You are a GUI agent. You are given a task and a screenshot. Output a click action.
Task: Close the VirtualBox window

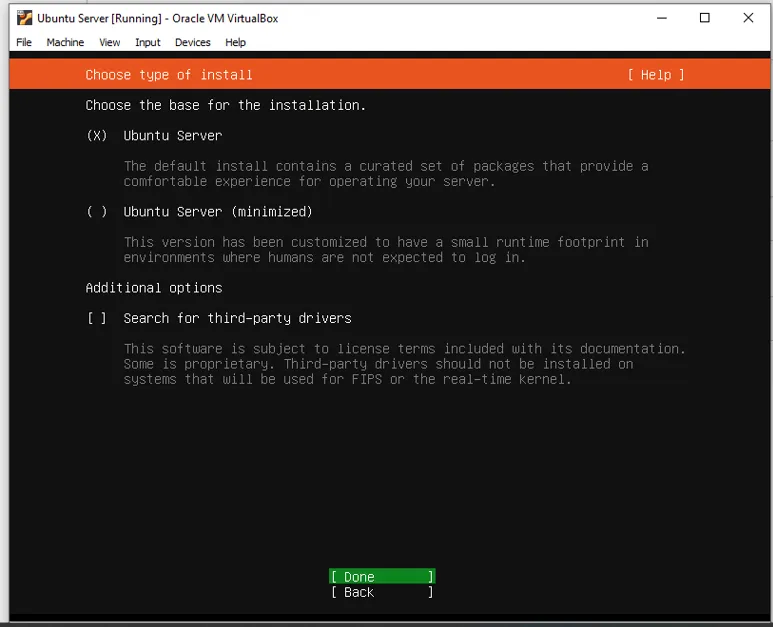tap(748, 18)
